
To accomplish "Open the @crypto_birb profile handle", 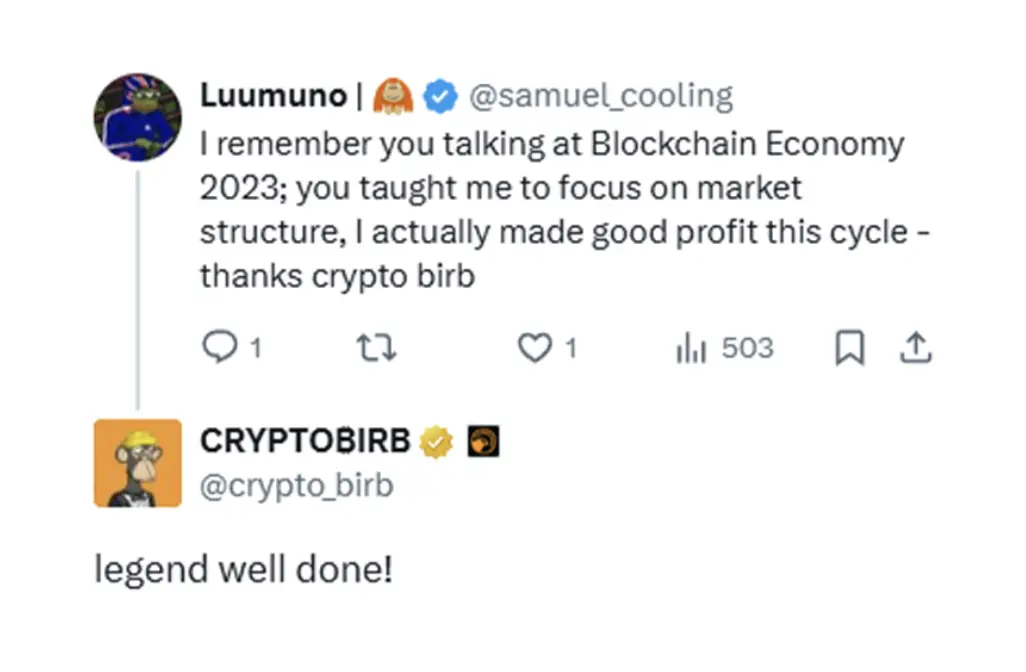I will click(296, 486).
